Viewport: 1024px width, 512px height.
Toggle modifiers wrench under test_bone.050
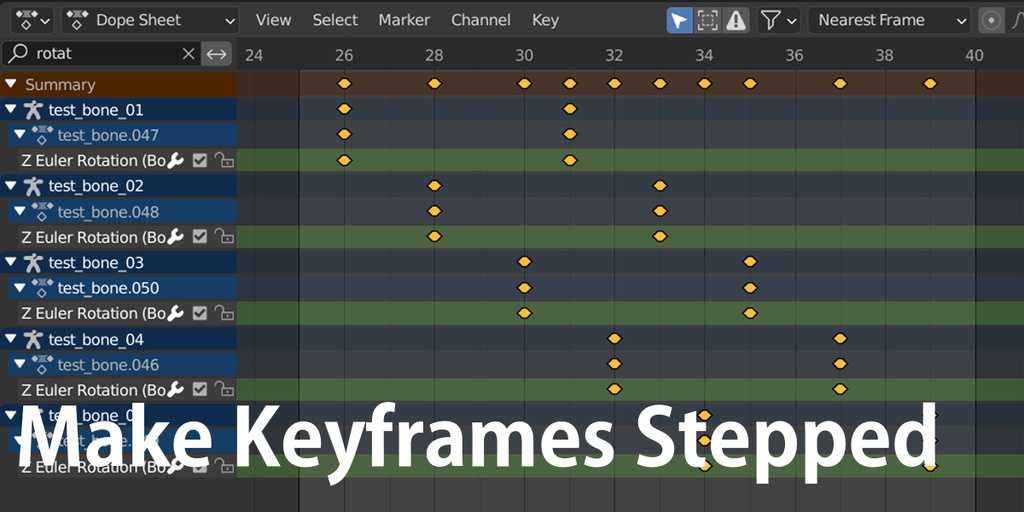point(175,313)
